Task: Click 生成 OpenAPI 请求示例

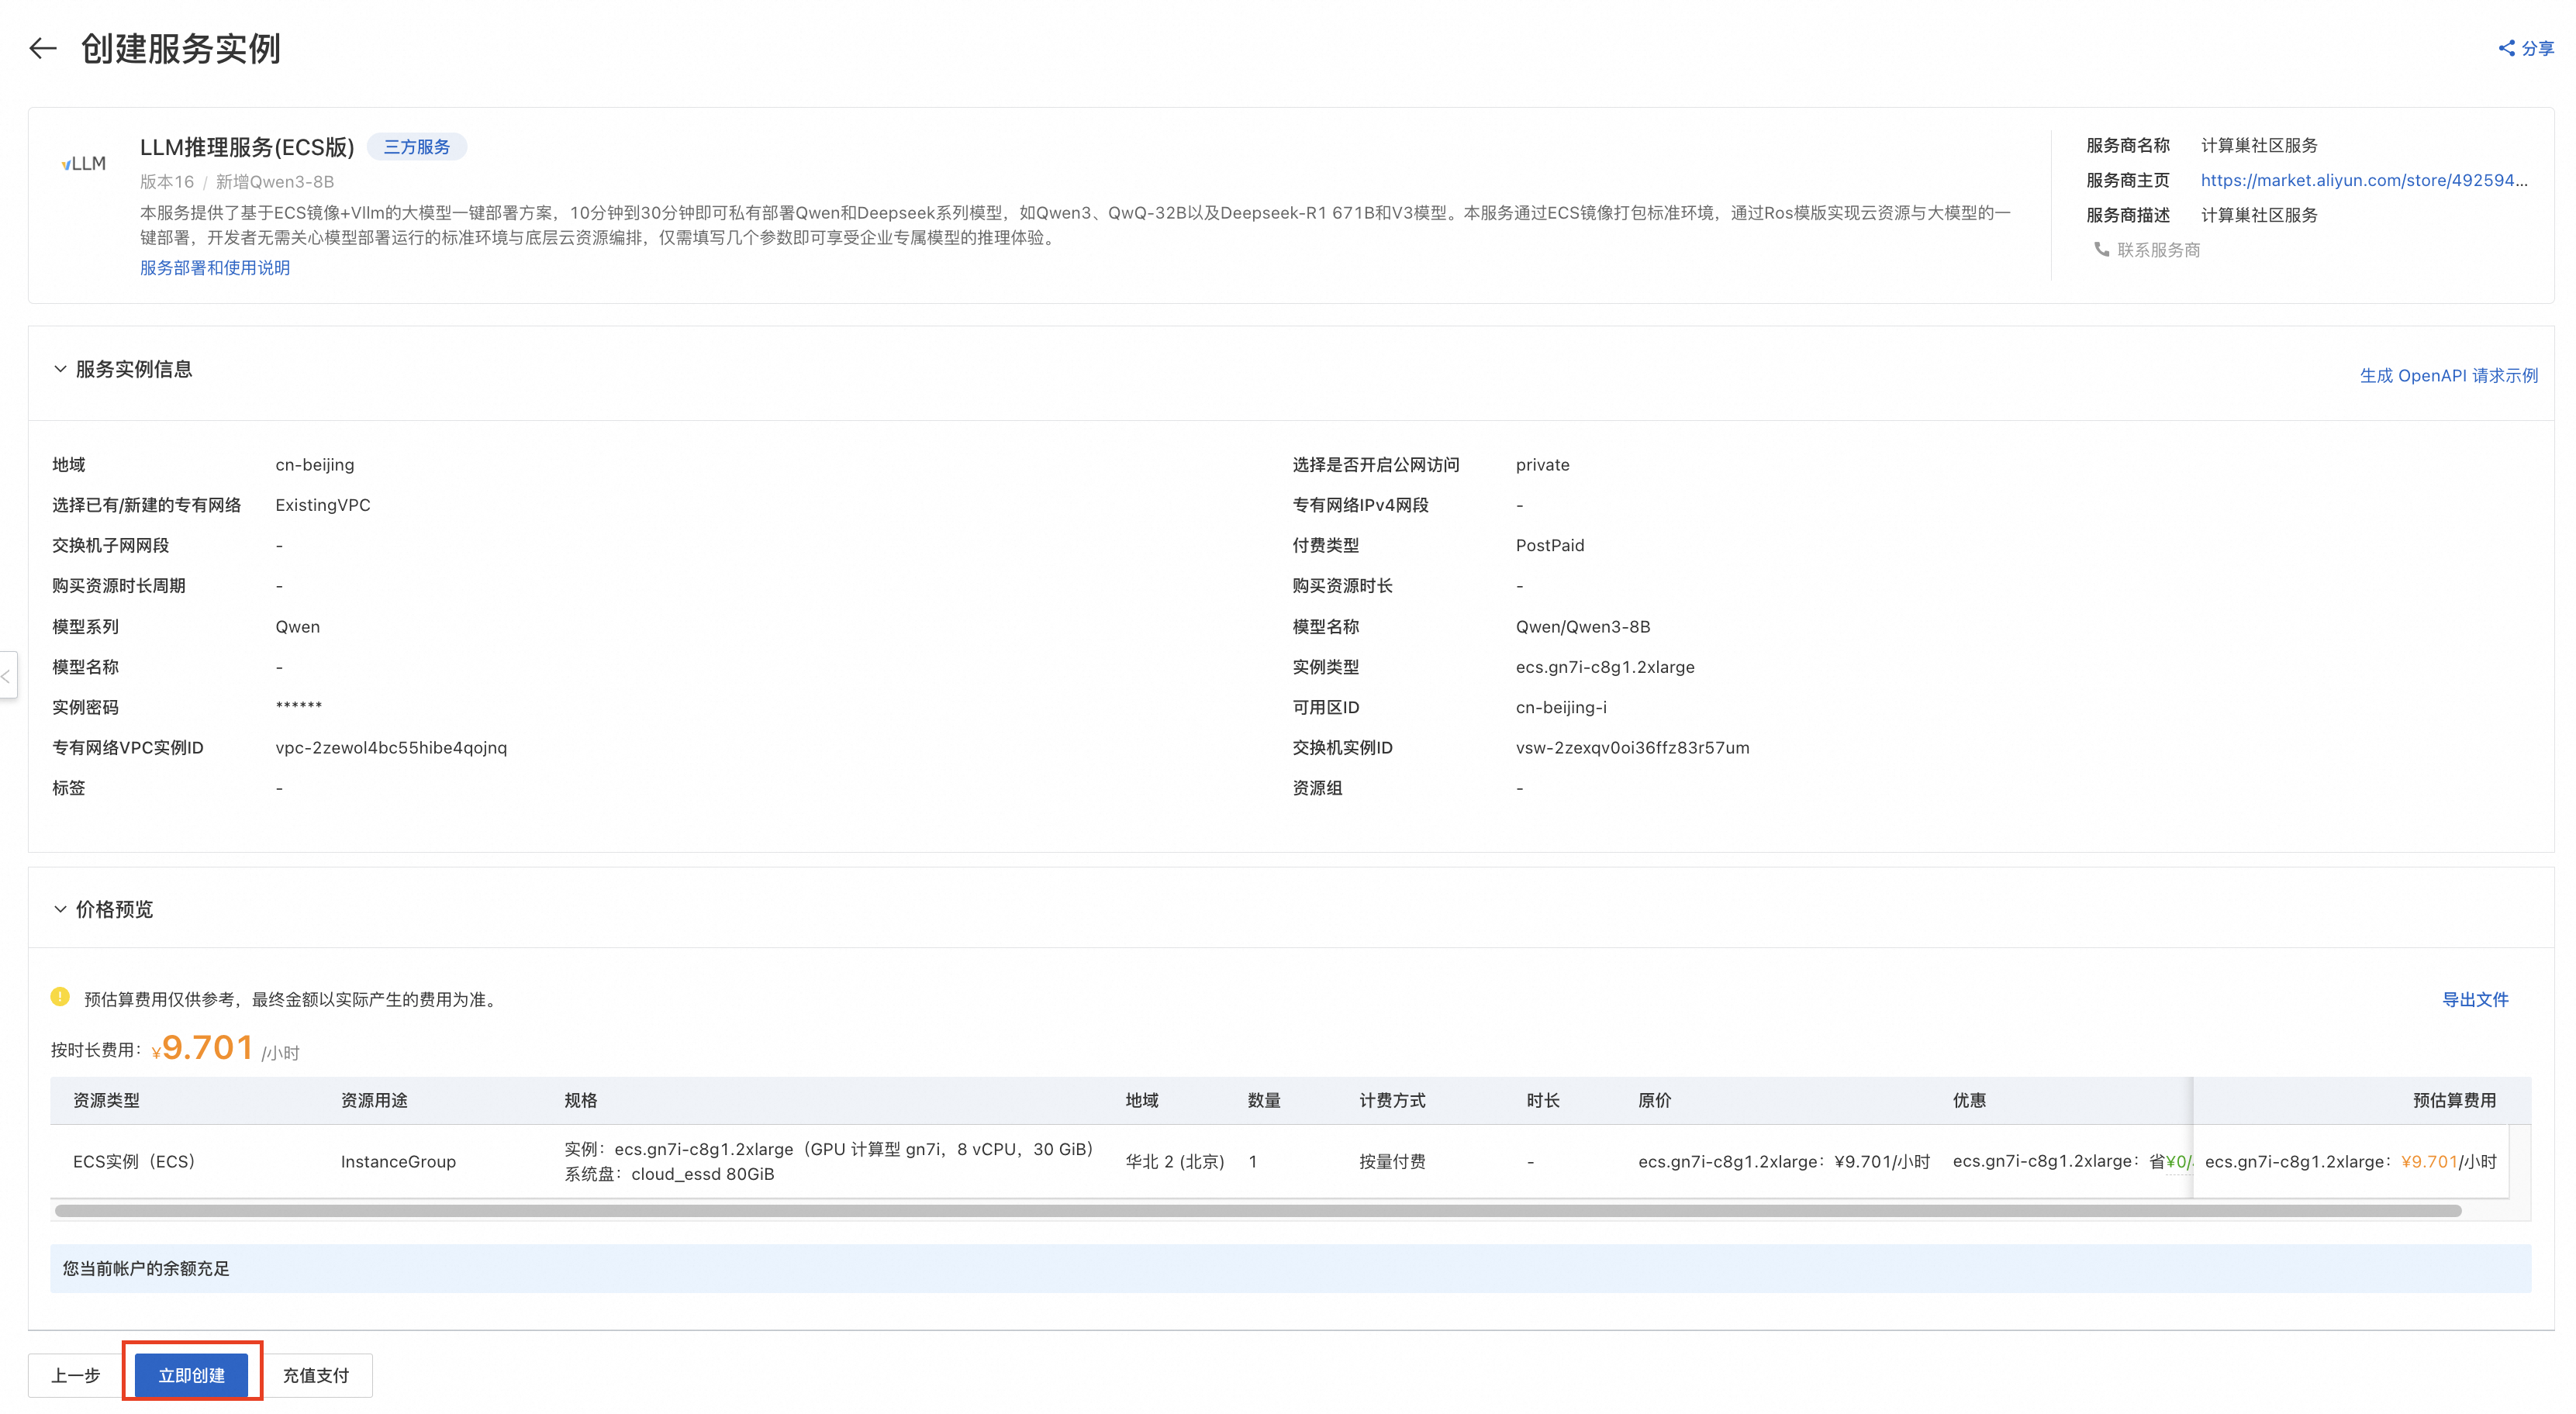Action: point(2448,375)
